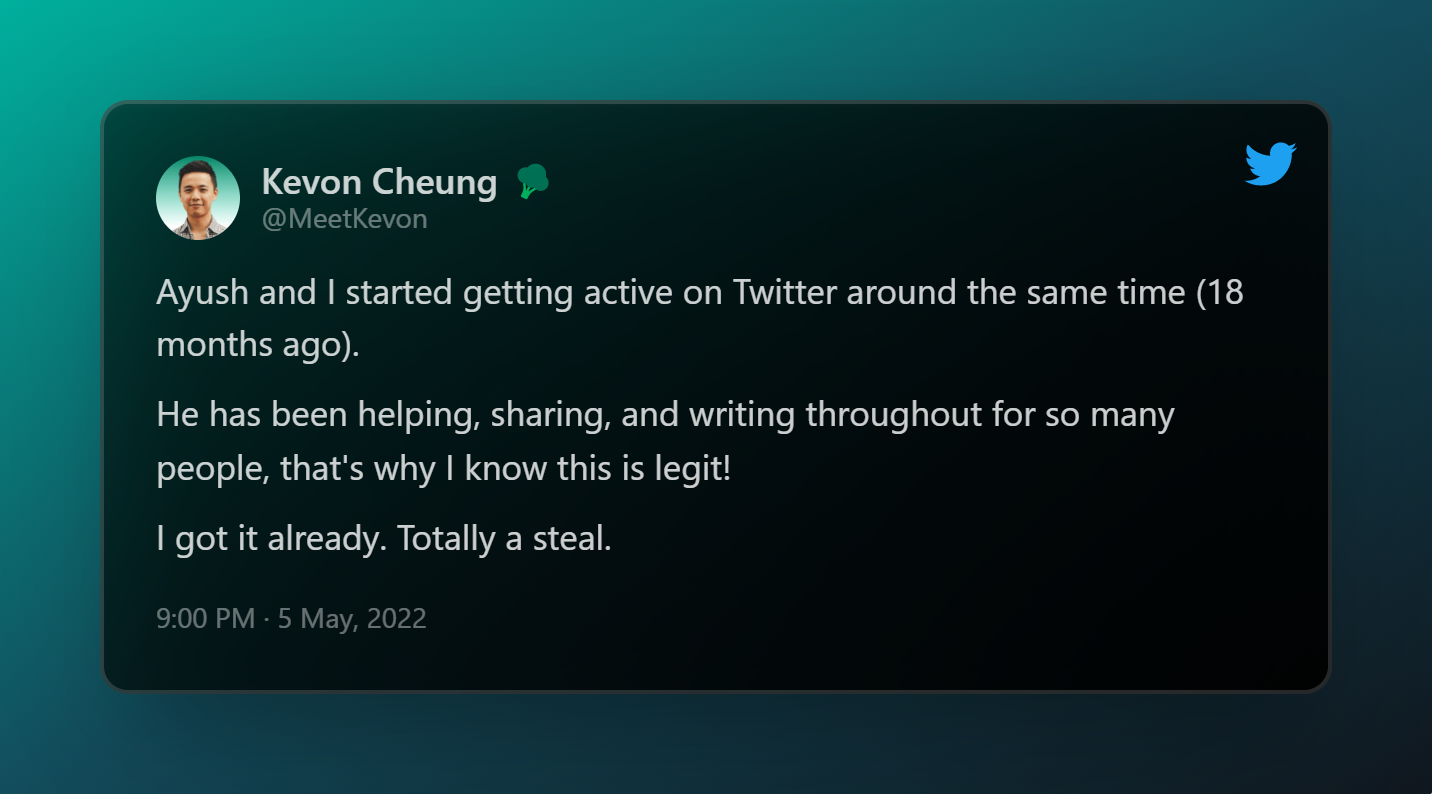Click the text "months ago)."
This screenshot has height=794, width=1432.
click(x=257, y=344)
